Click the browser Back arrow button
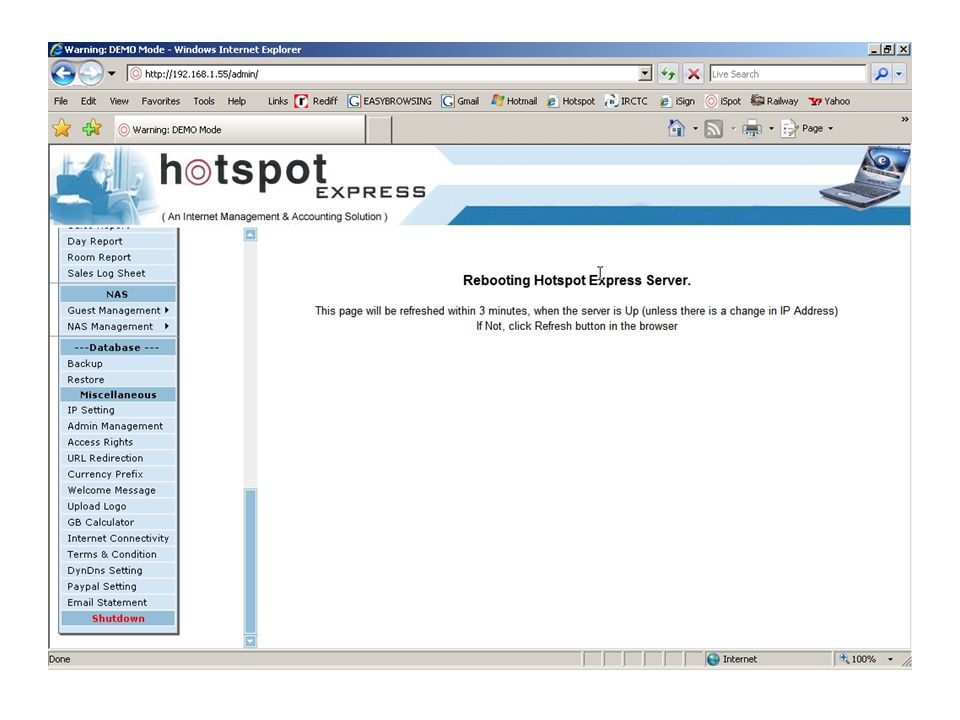This screenshot has width=960, height=720. (x=63, y=74)
